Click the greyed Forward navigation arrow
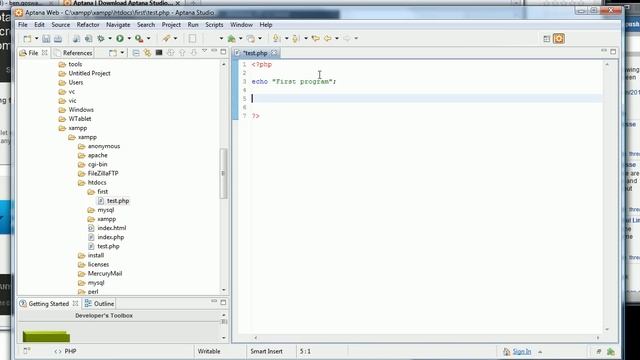Image resolution: width=640 pixels, height=360 pixels. click(347, 38)
